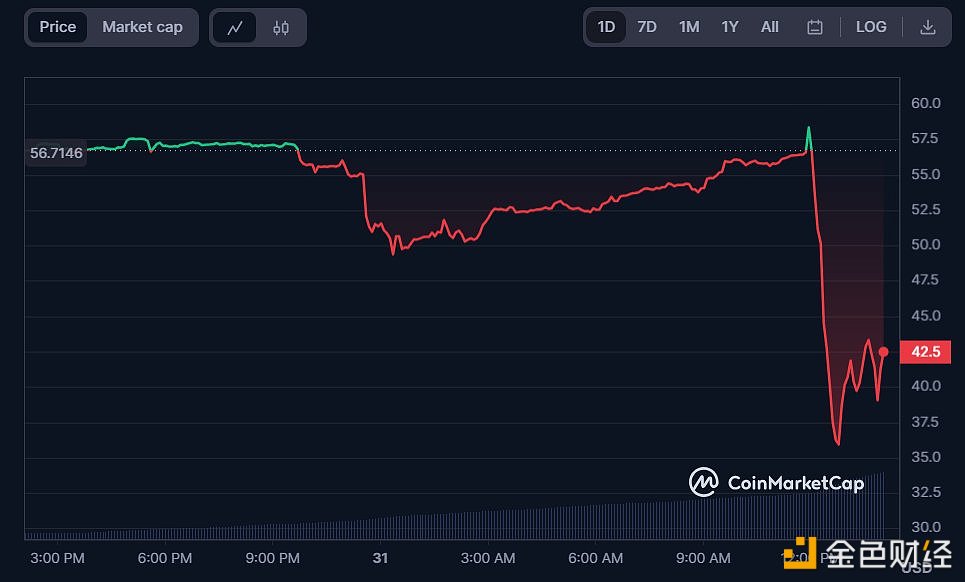Click the 3:00 PM axis label
This screenshot has height=582, width=965.
click(x=57, y=558)
